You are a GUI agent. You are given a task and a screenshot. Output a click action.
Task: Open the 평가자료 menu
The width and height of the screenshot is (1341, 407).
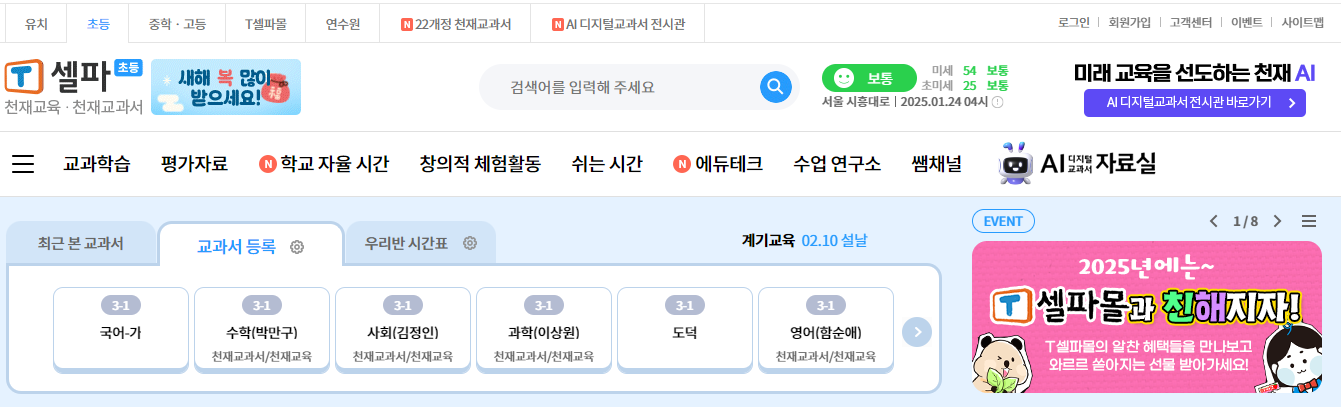[194, 164]
